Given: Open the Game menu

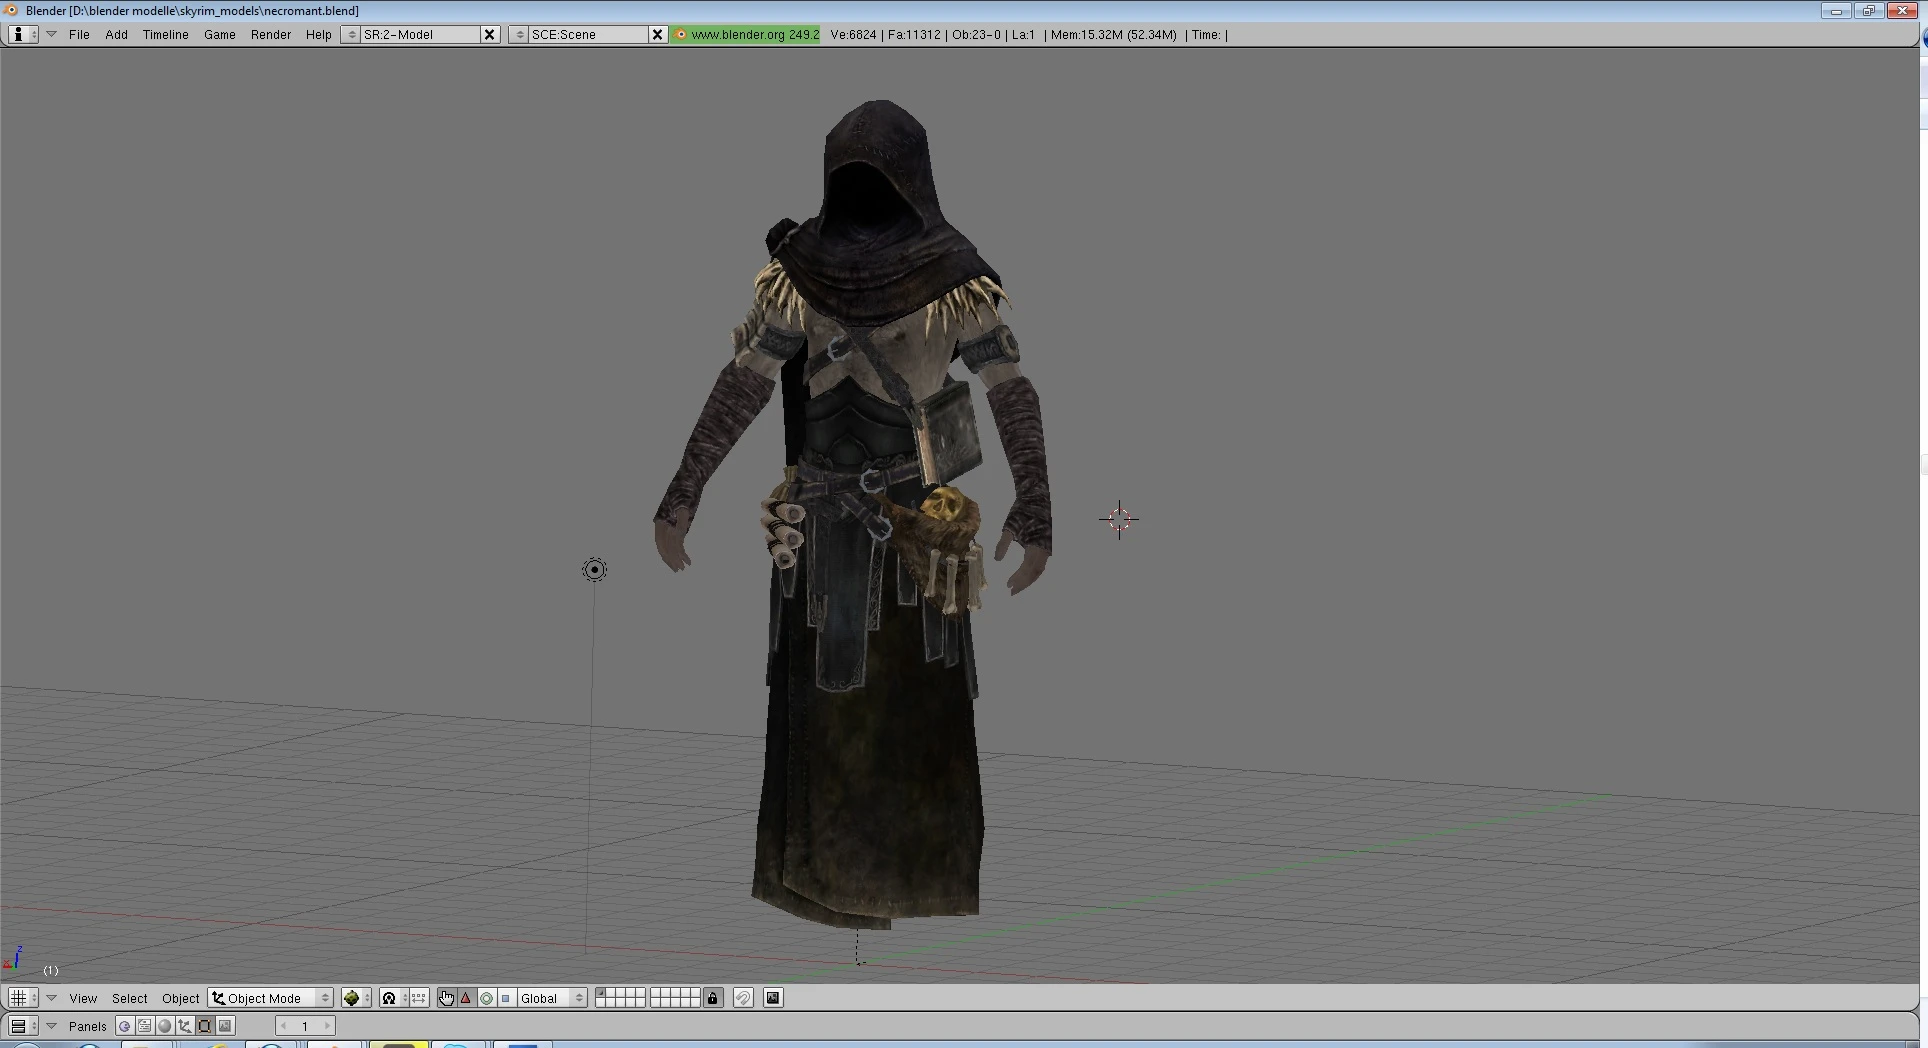Looking at the screenshot, I should (219, 34).
